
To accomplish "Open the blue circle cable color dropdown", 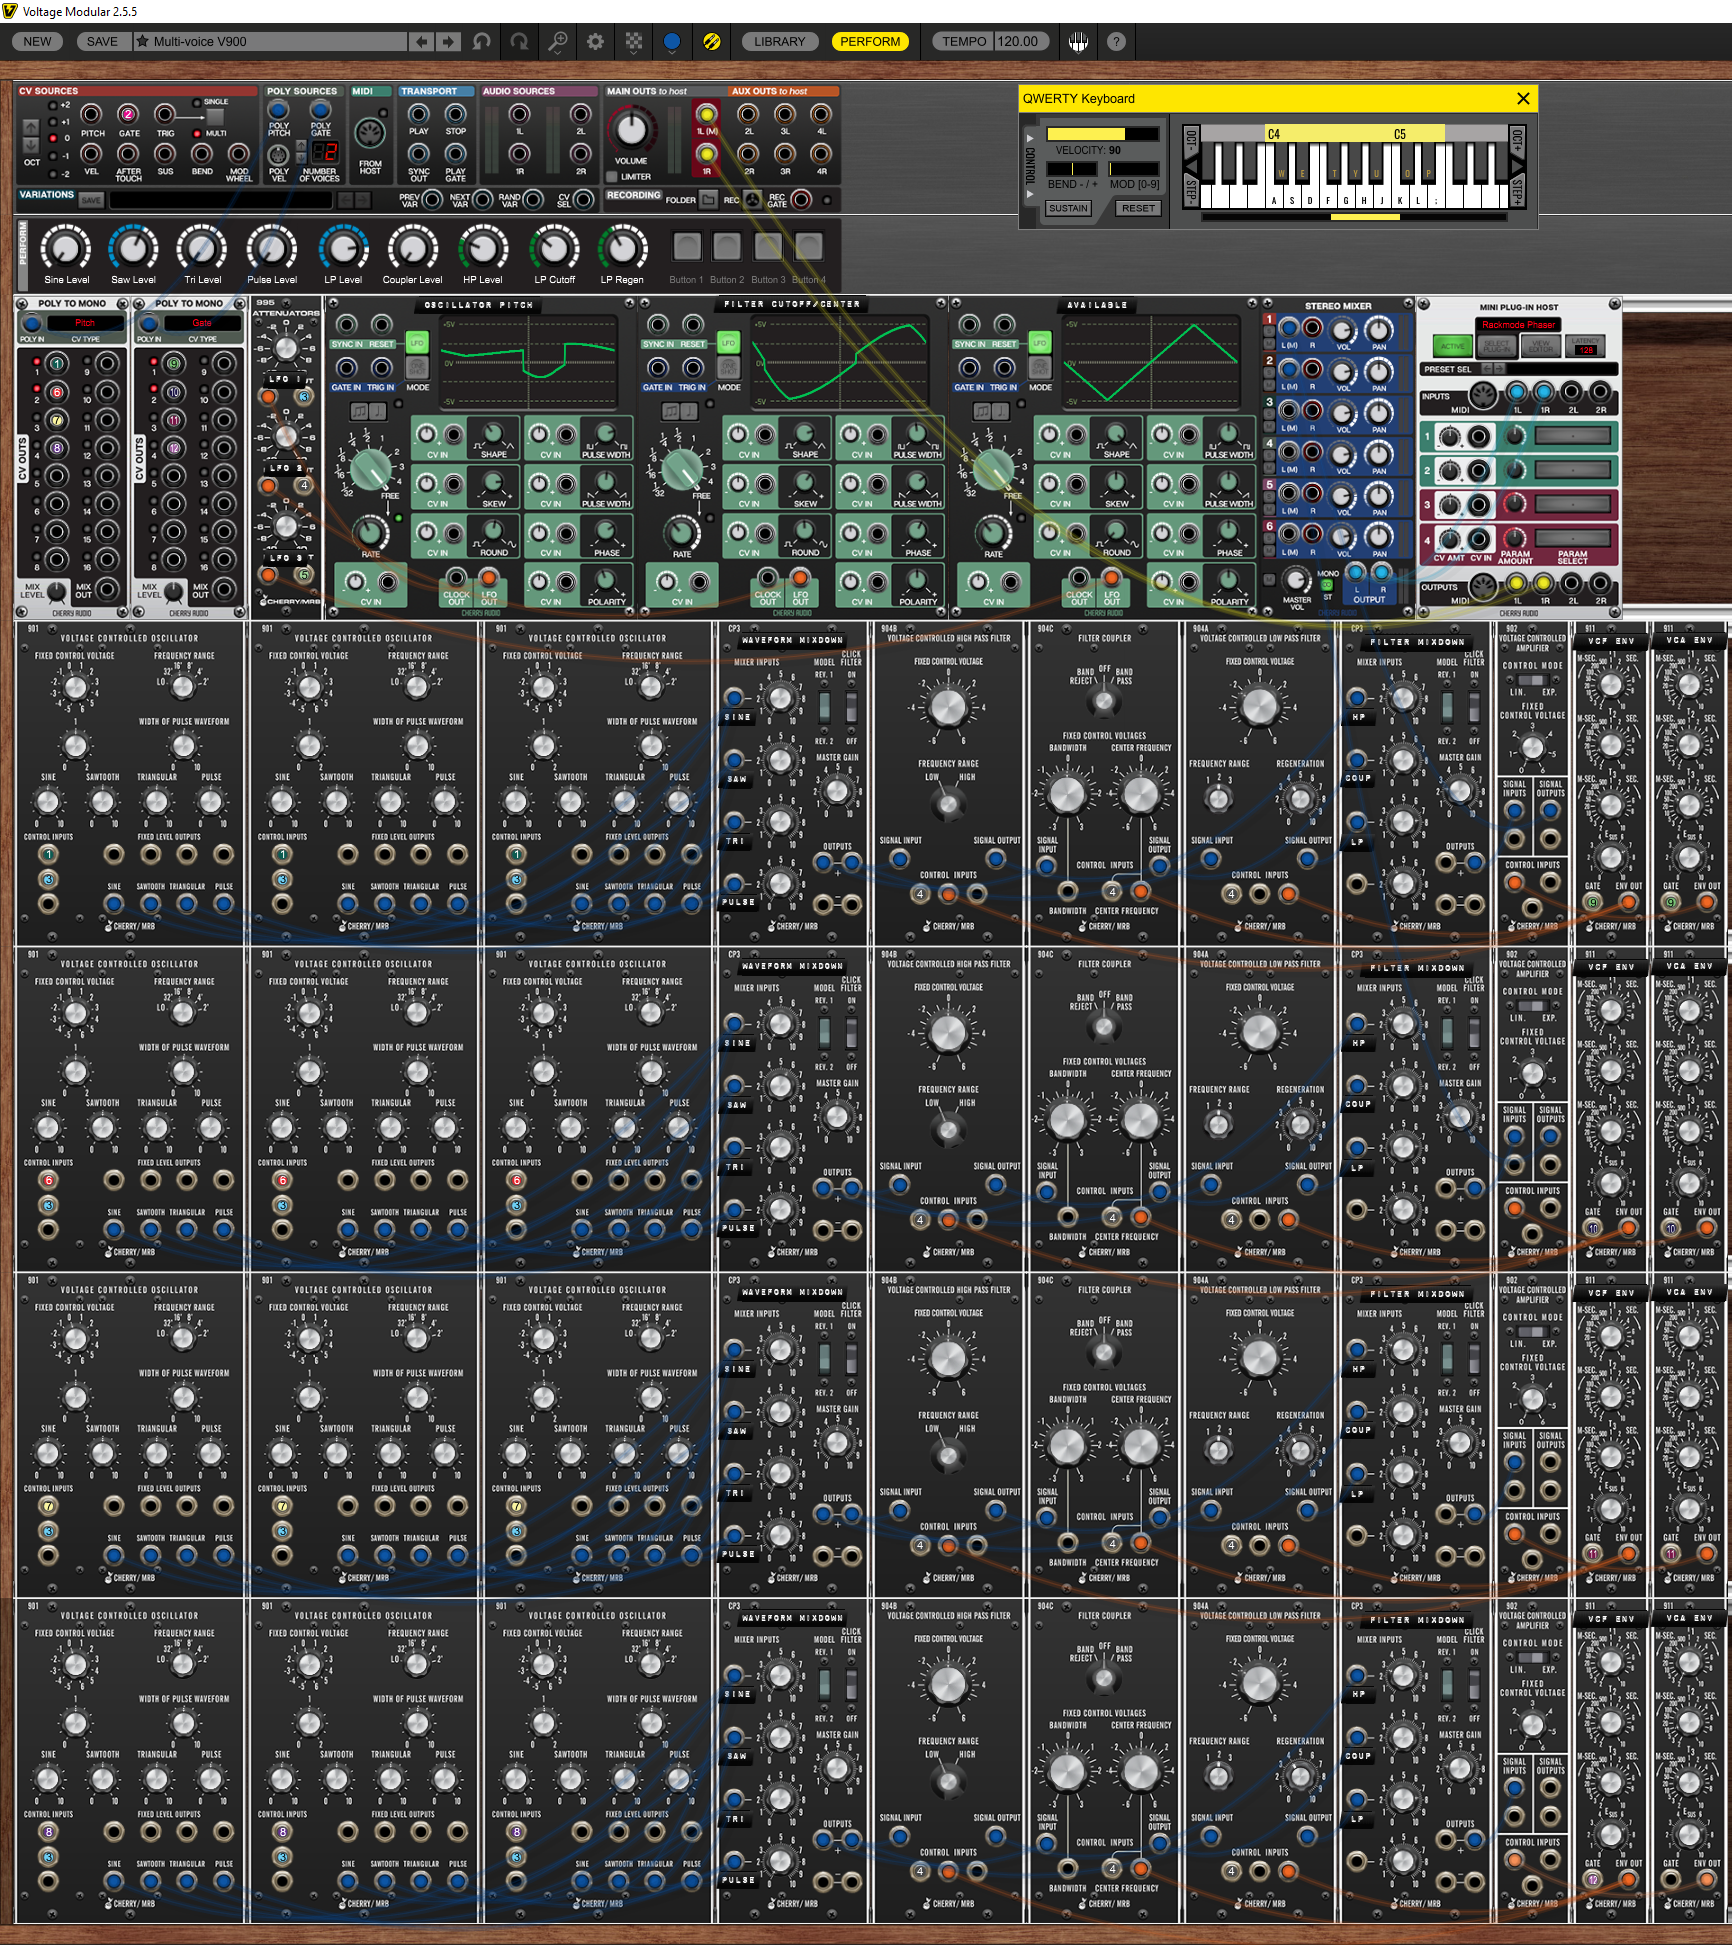I will point(672,41).
